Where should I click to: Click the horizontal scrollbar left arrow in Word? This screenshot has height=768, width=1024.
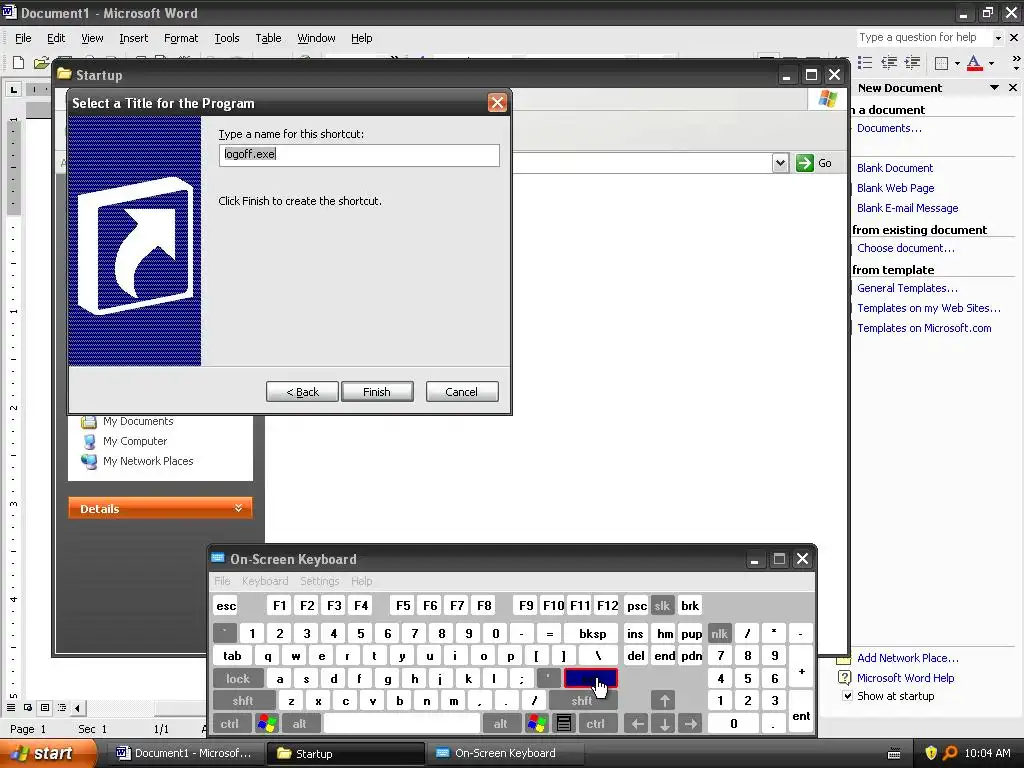pos(78,707)
